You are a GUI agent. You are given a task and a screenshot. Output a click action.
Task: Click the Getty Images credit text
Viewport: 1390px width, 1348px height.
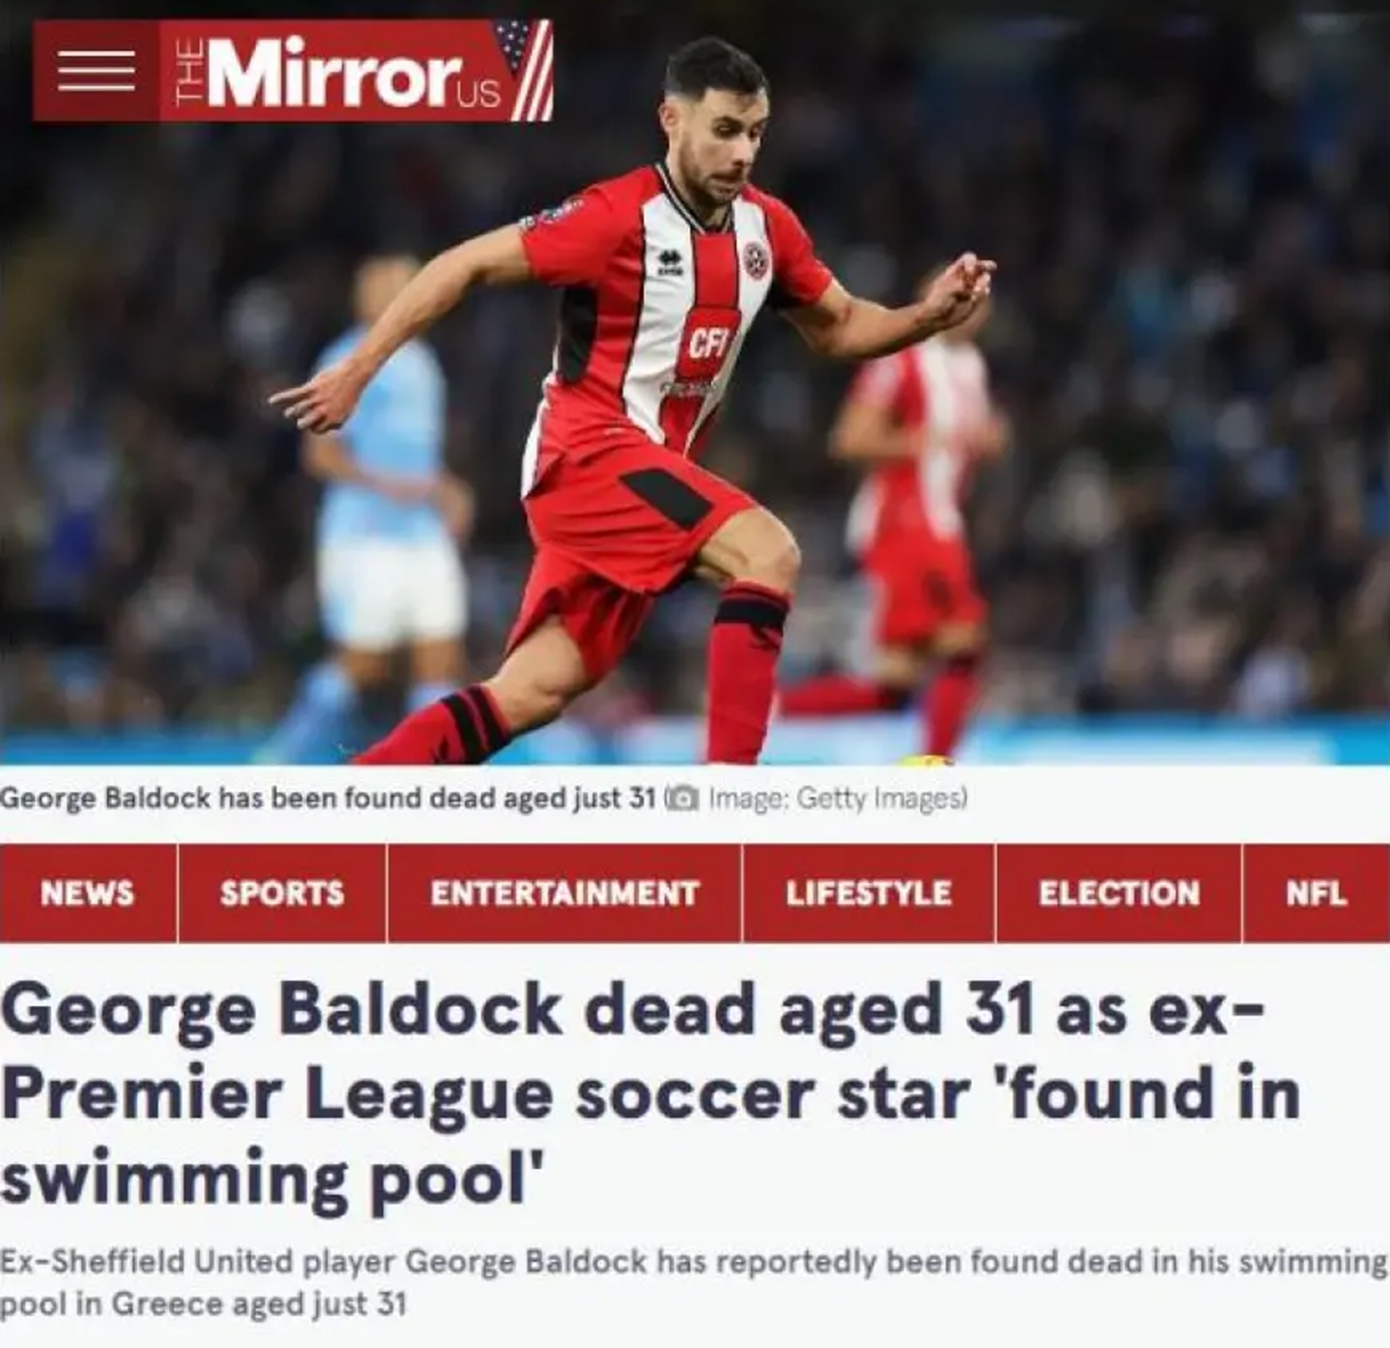838,798
